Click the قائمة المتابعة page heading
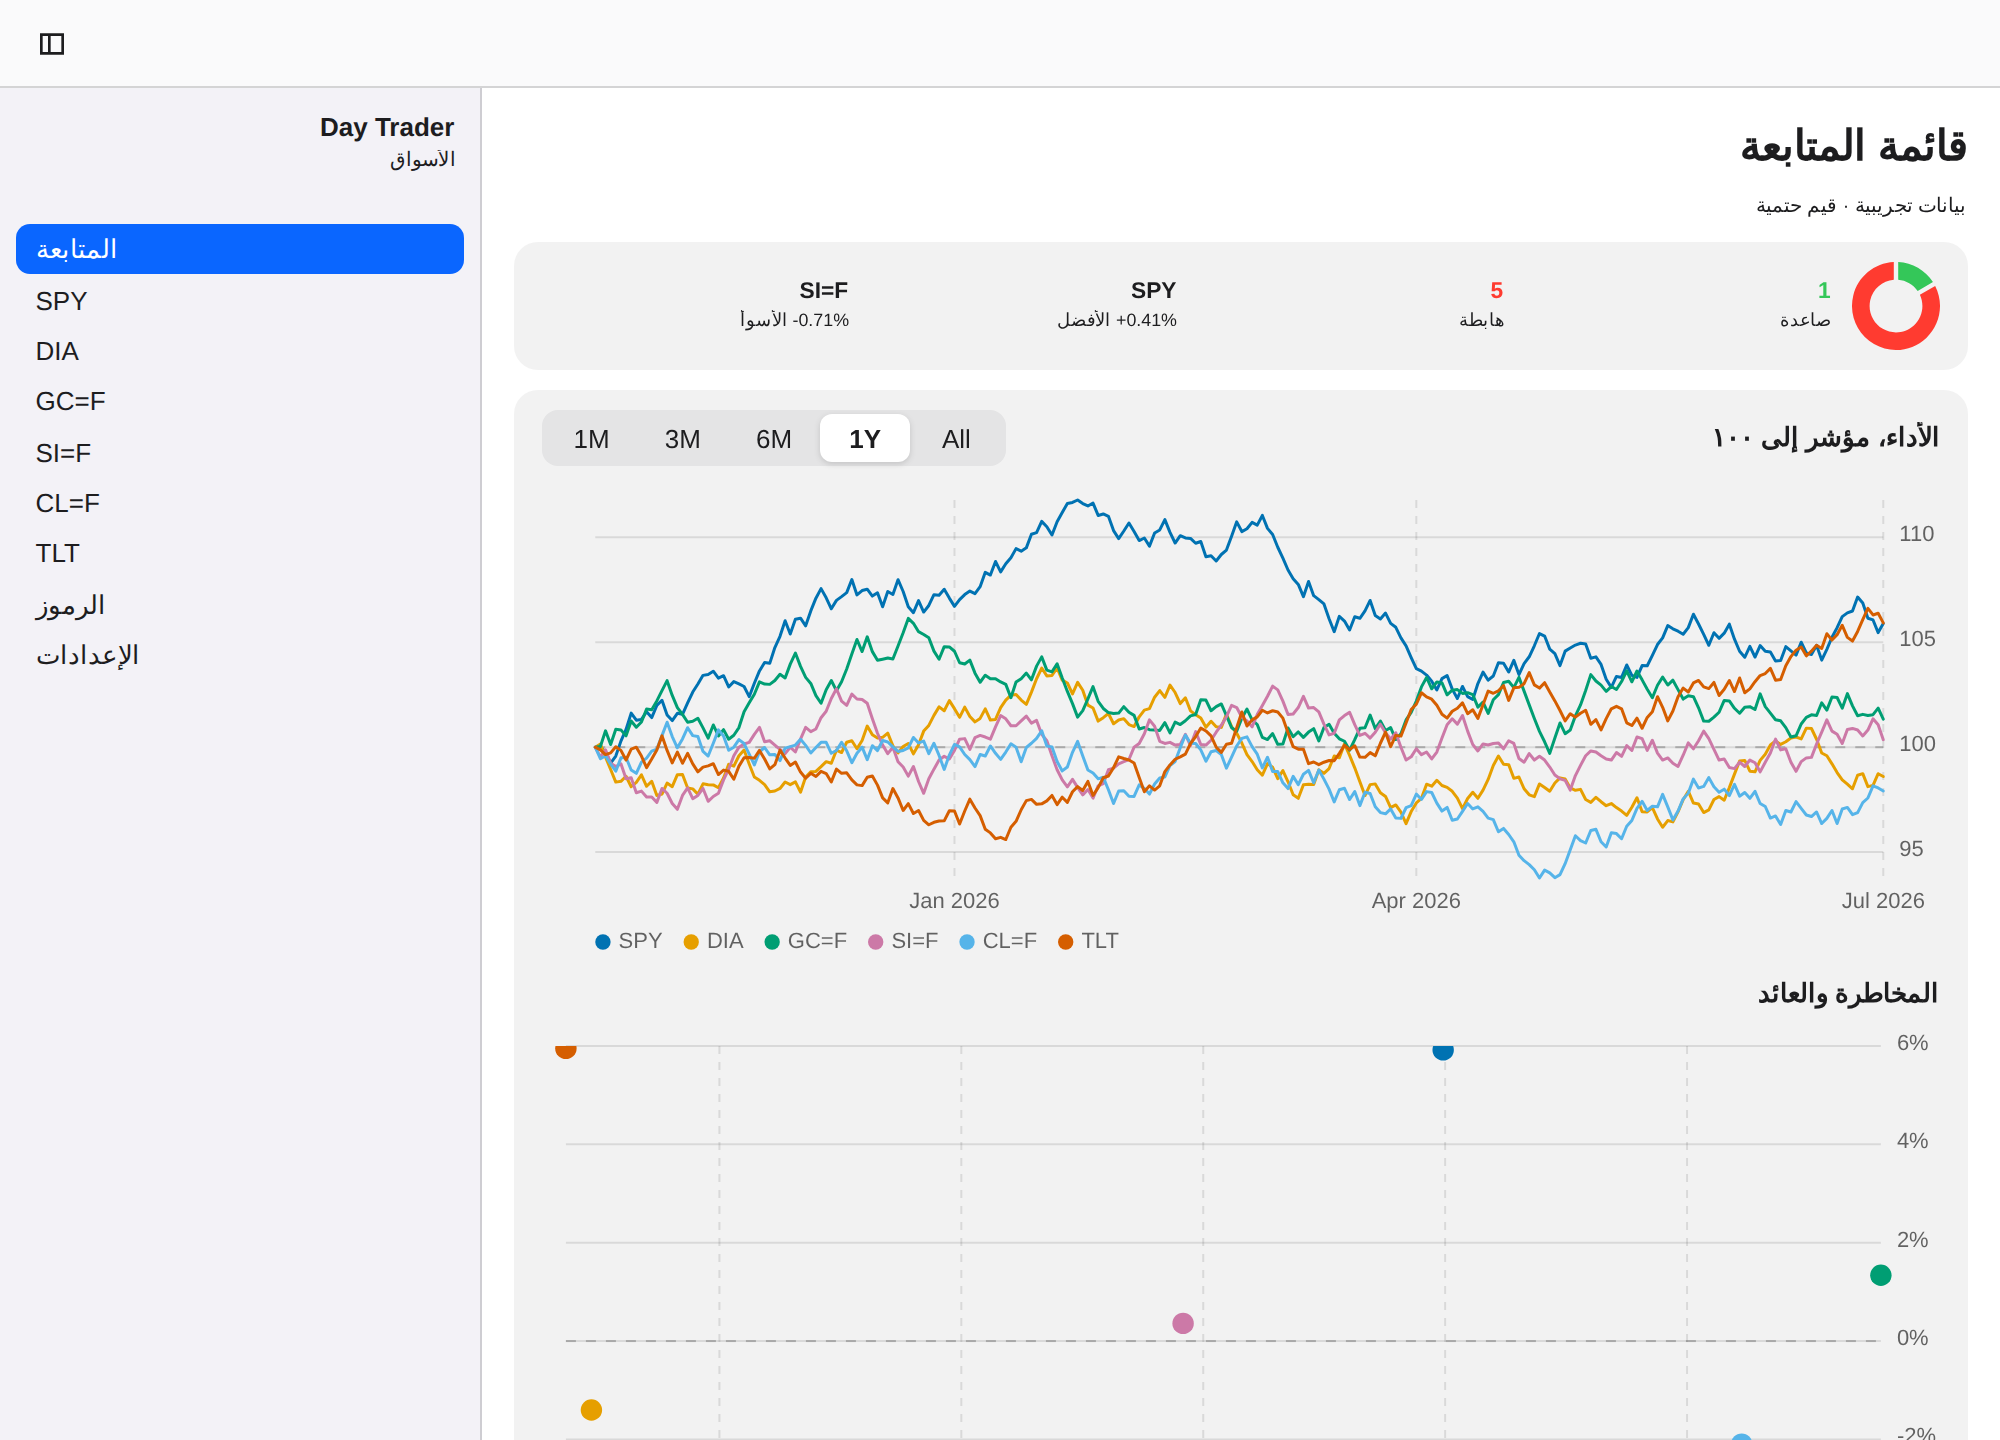This screenshot has width=2000, height=1440. click(1853, 146)
